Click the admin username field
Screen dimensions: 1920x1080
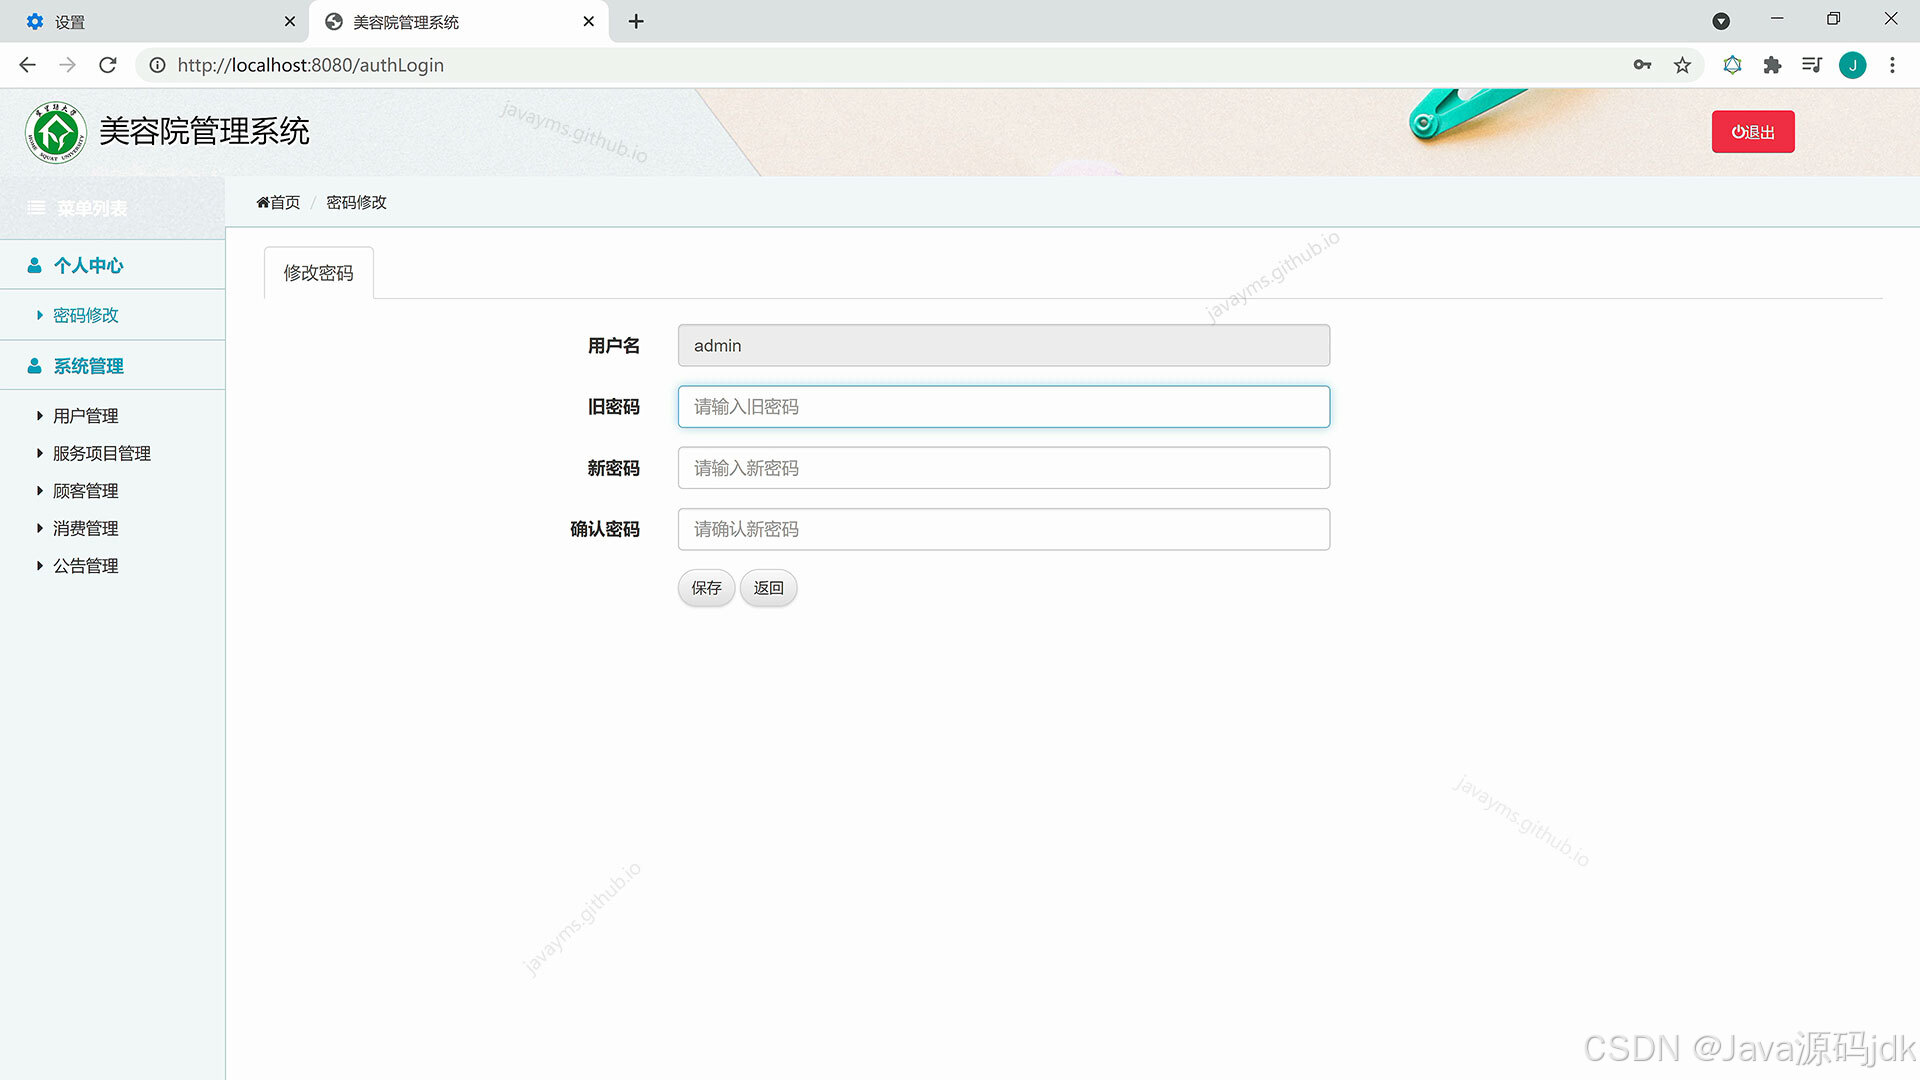click(x=1003, y=345)
